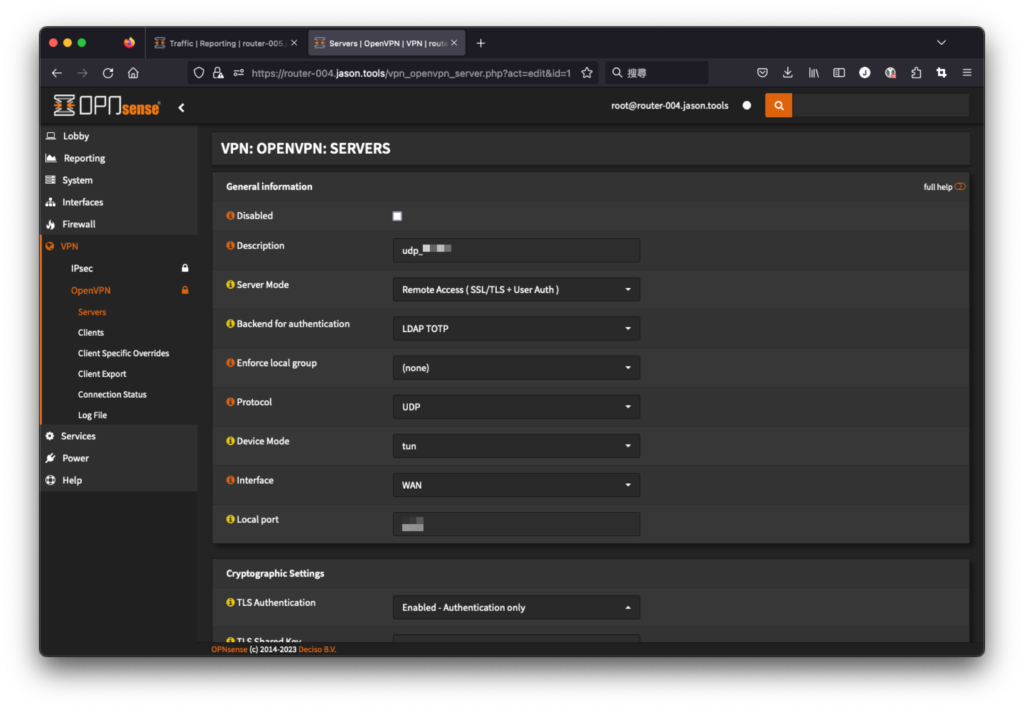The height and width of the screenshot is (709, 1024).
Task: Click the site security lock icon
Action: (218, 73)
